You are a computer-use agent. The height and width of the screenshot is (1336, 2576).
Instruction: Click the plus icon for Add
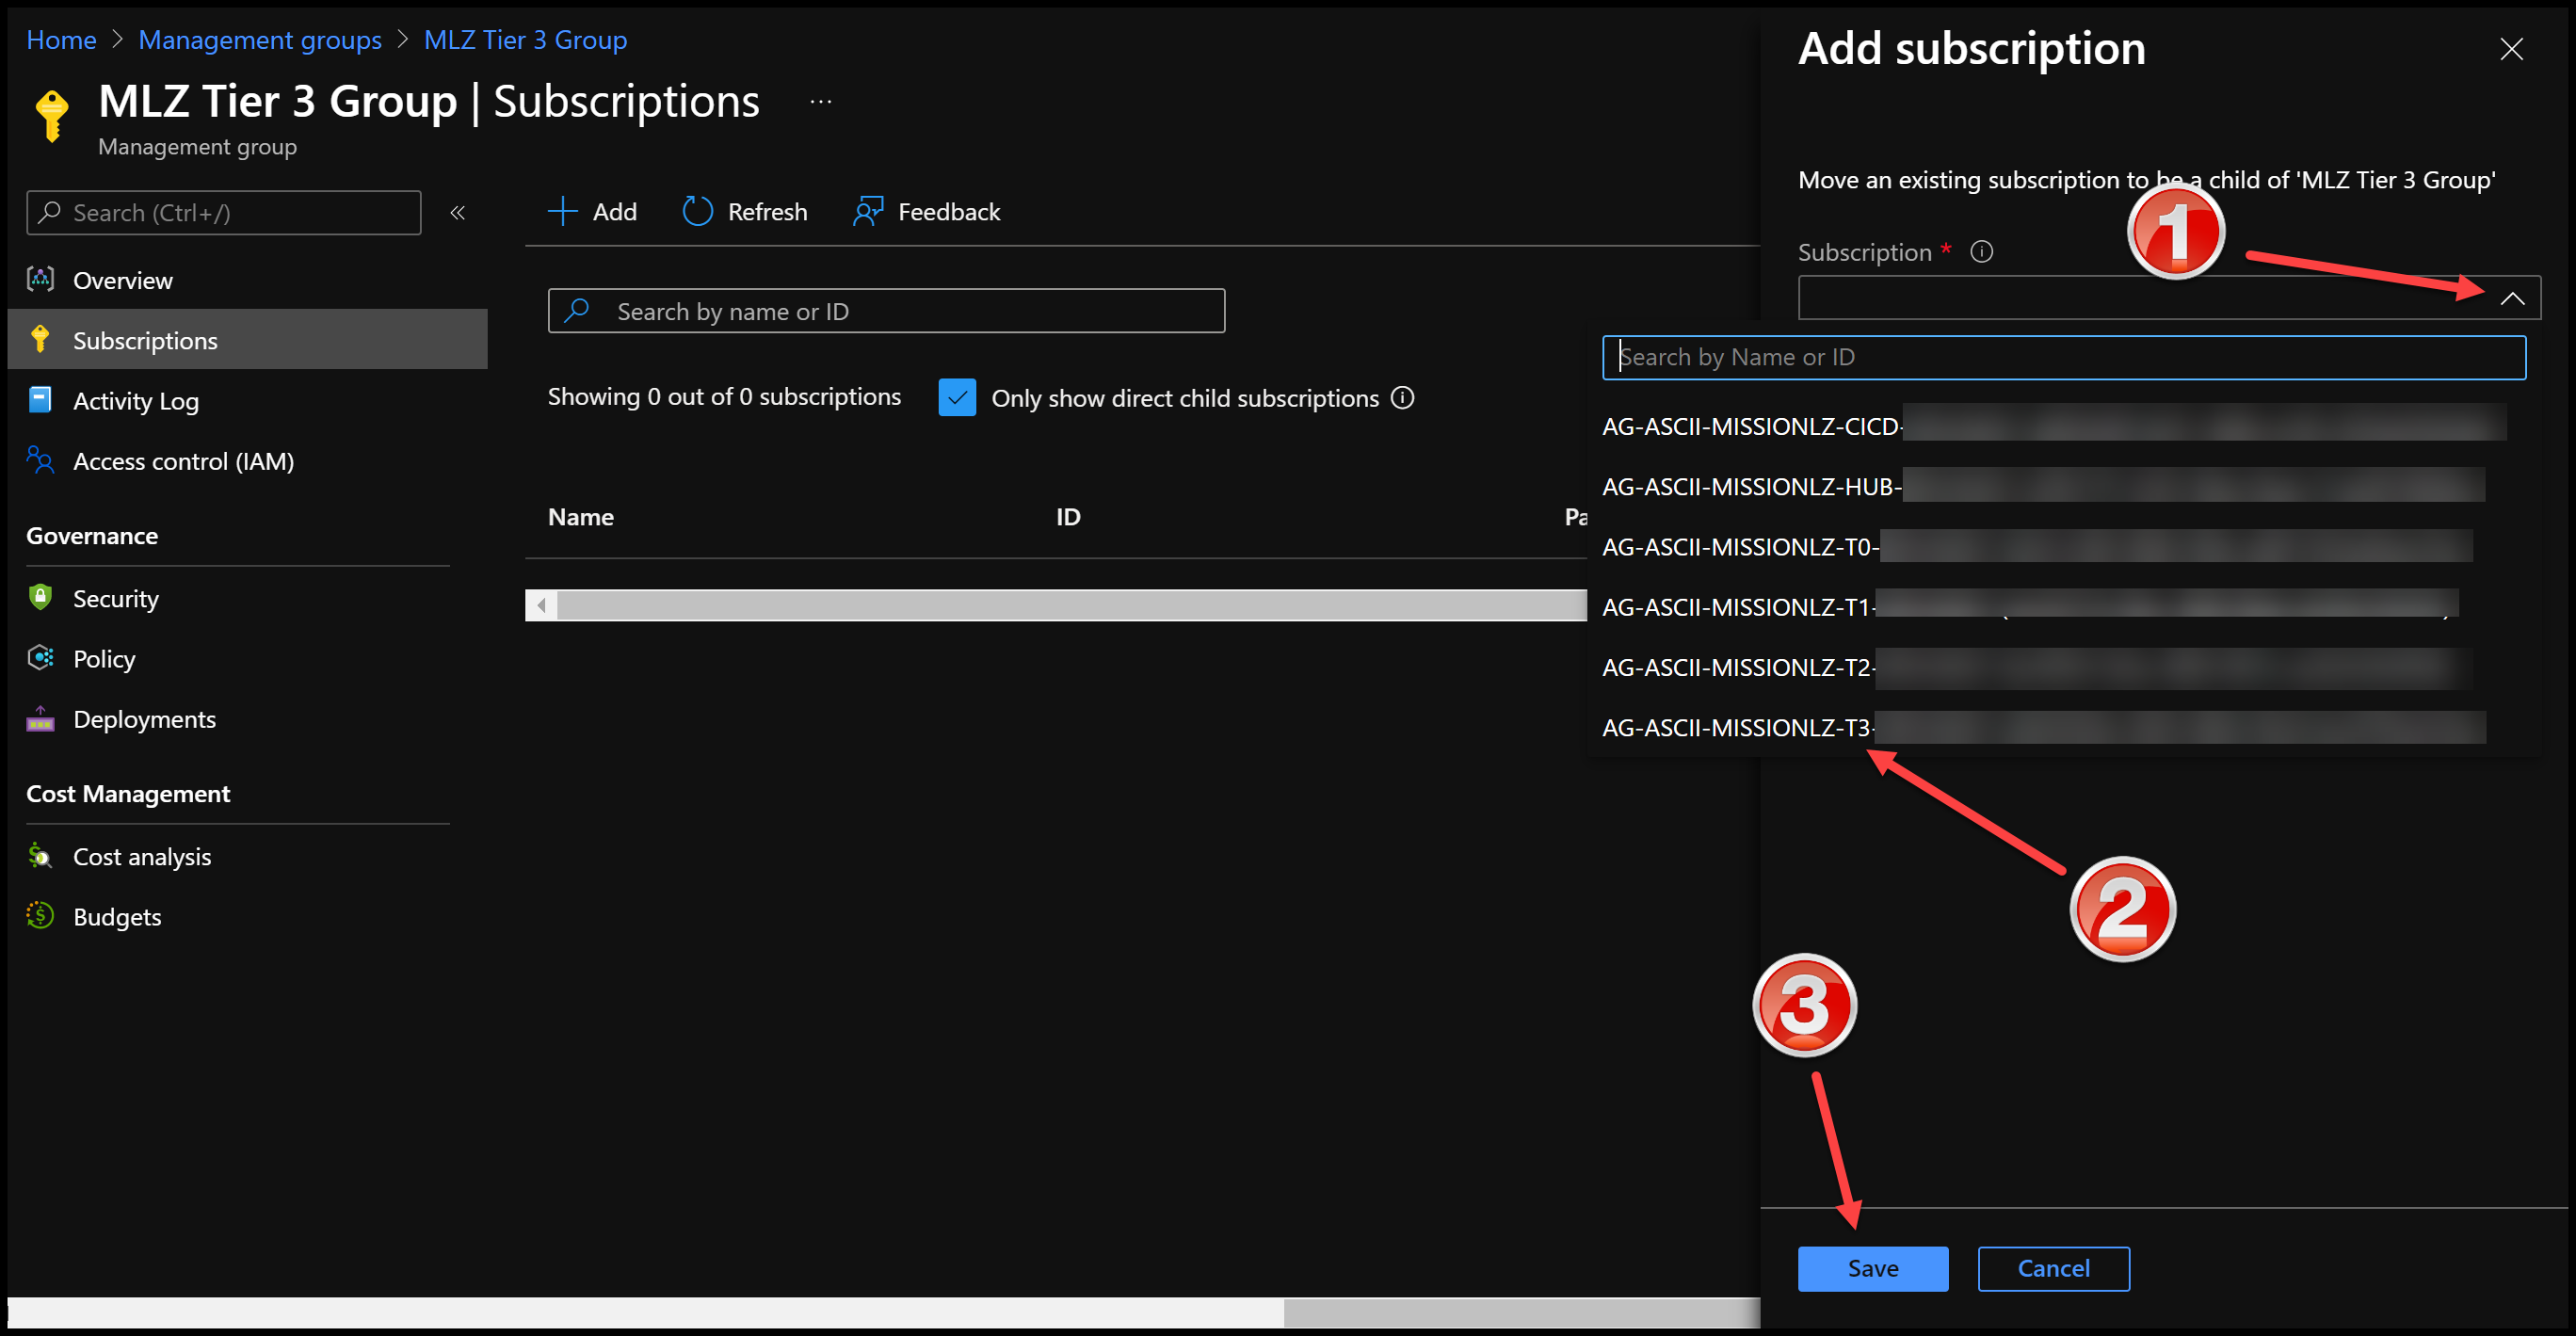(x=563, y=211)
